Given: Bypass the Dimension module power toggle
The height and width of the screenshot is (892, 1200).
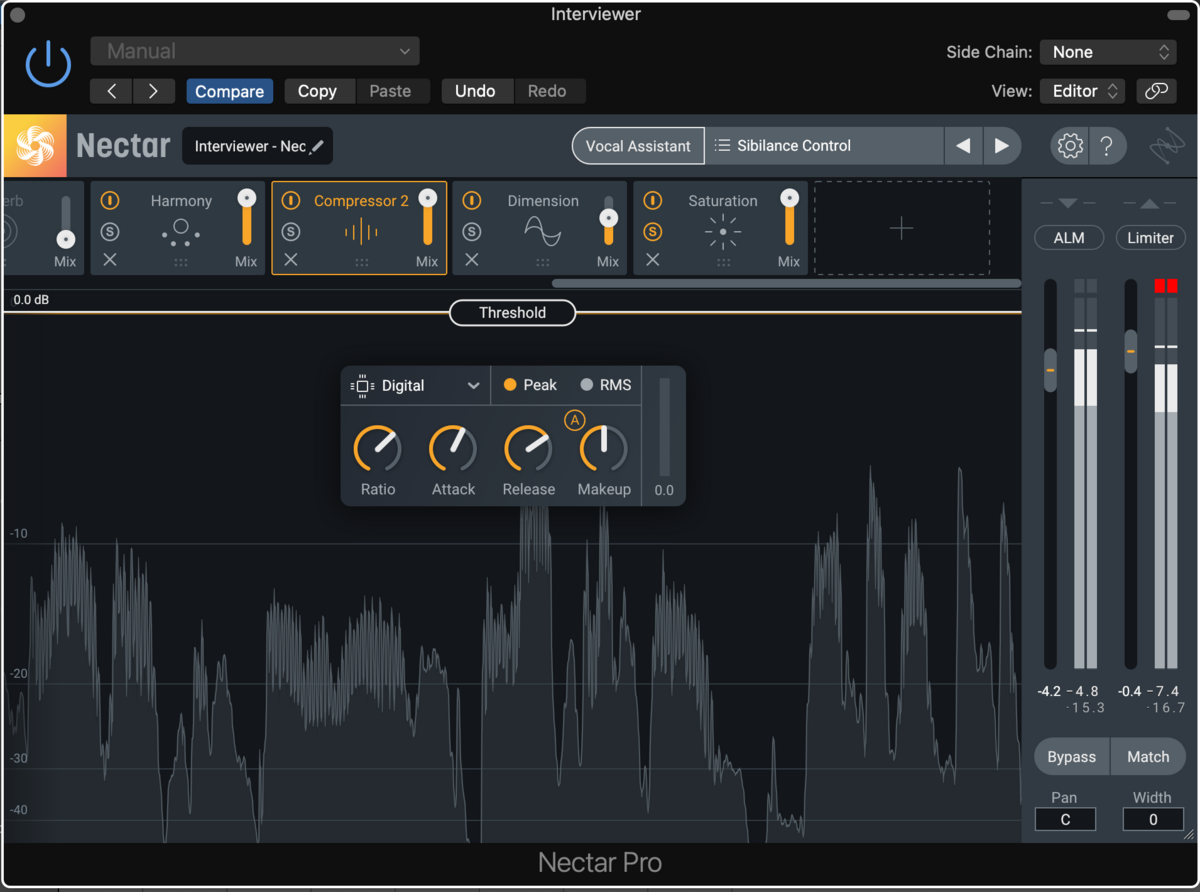Looking at the screenshot, I should pos(471,201).
